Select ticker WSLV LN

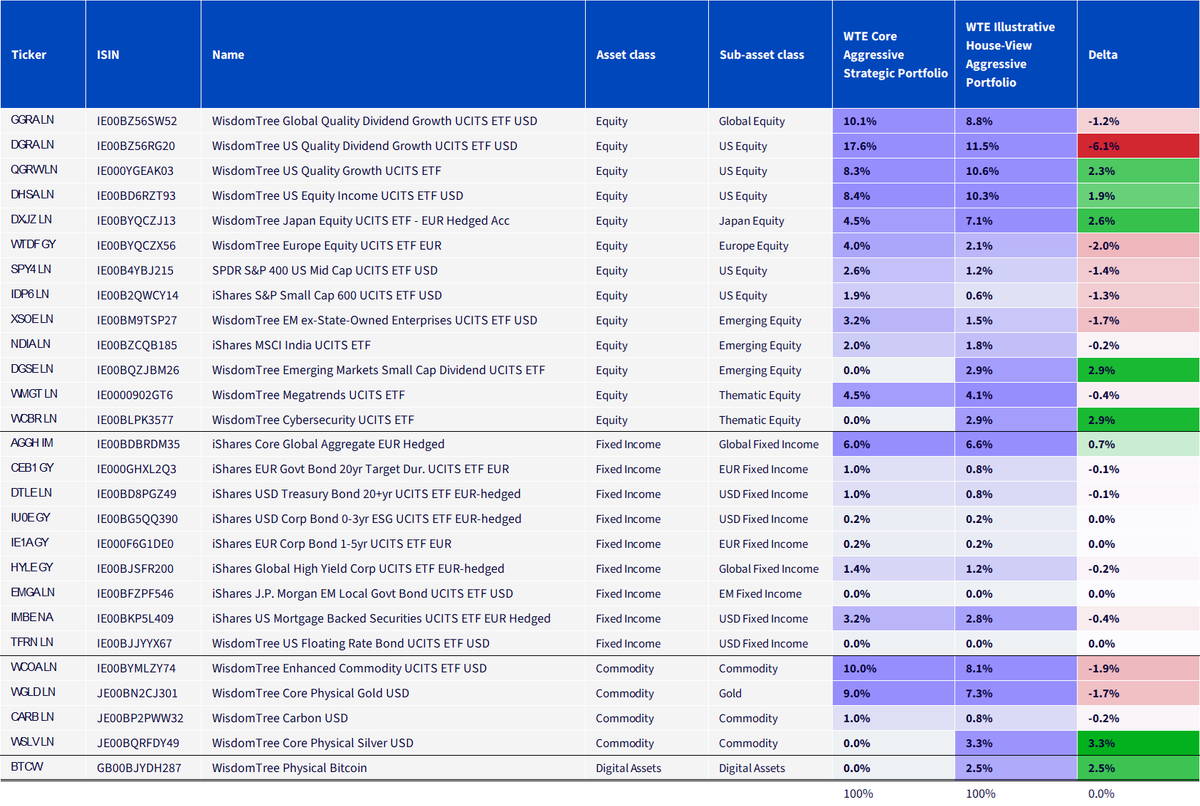(32, 743)
